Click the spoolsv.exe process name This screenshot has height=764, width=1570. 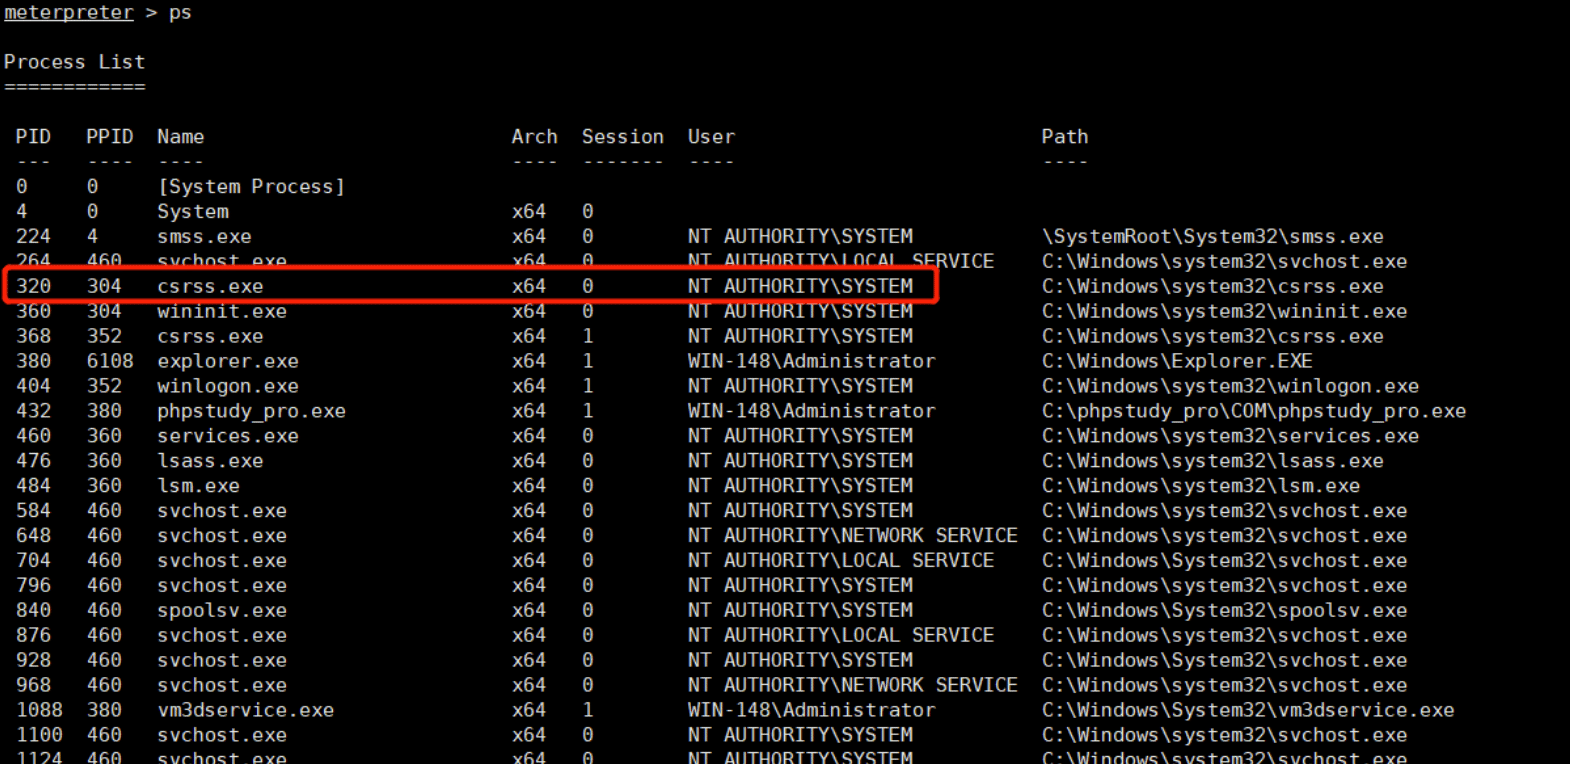click(222, 610)
